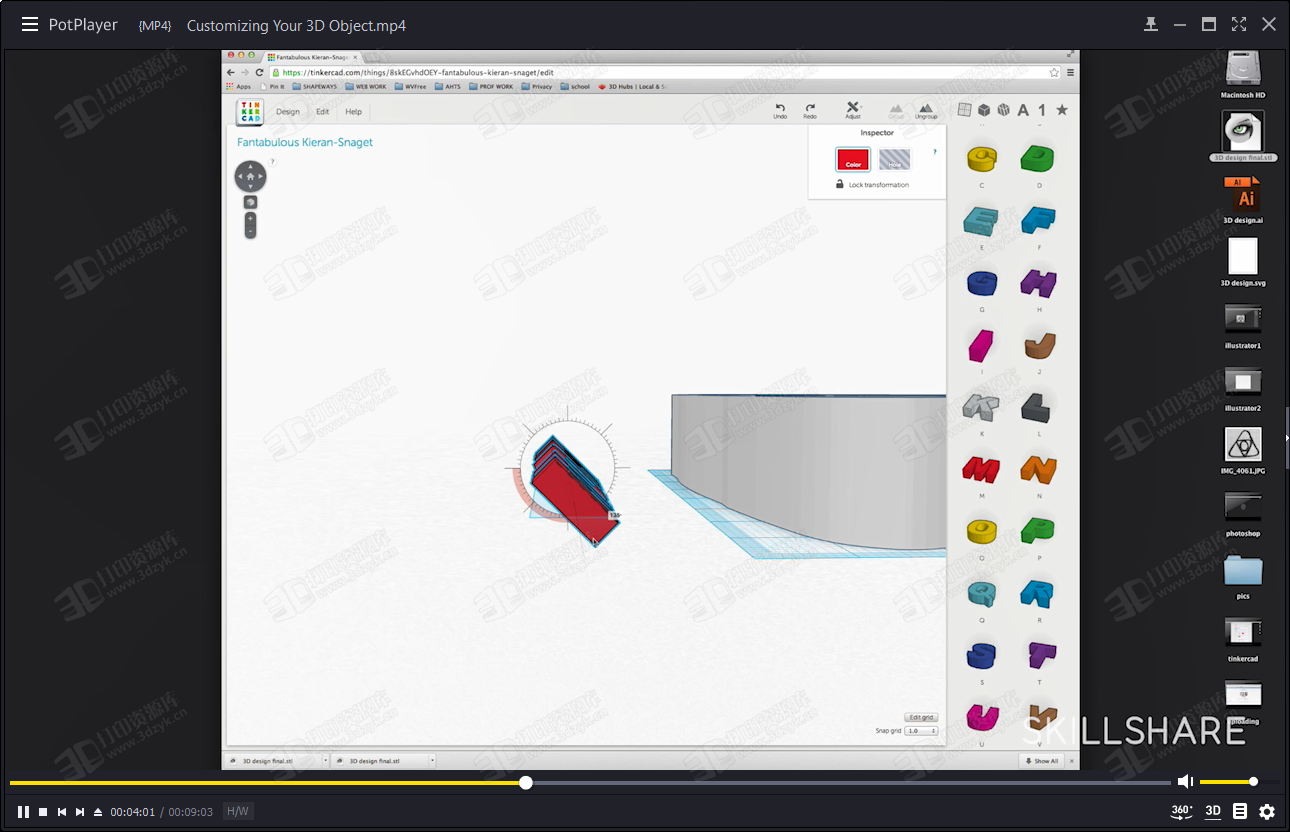Open the Design menu
Image resolution: width=1290 pixels, height=832 pixels.
[x=288, y=112]
